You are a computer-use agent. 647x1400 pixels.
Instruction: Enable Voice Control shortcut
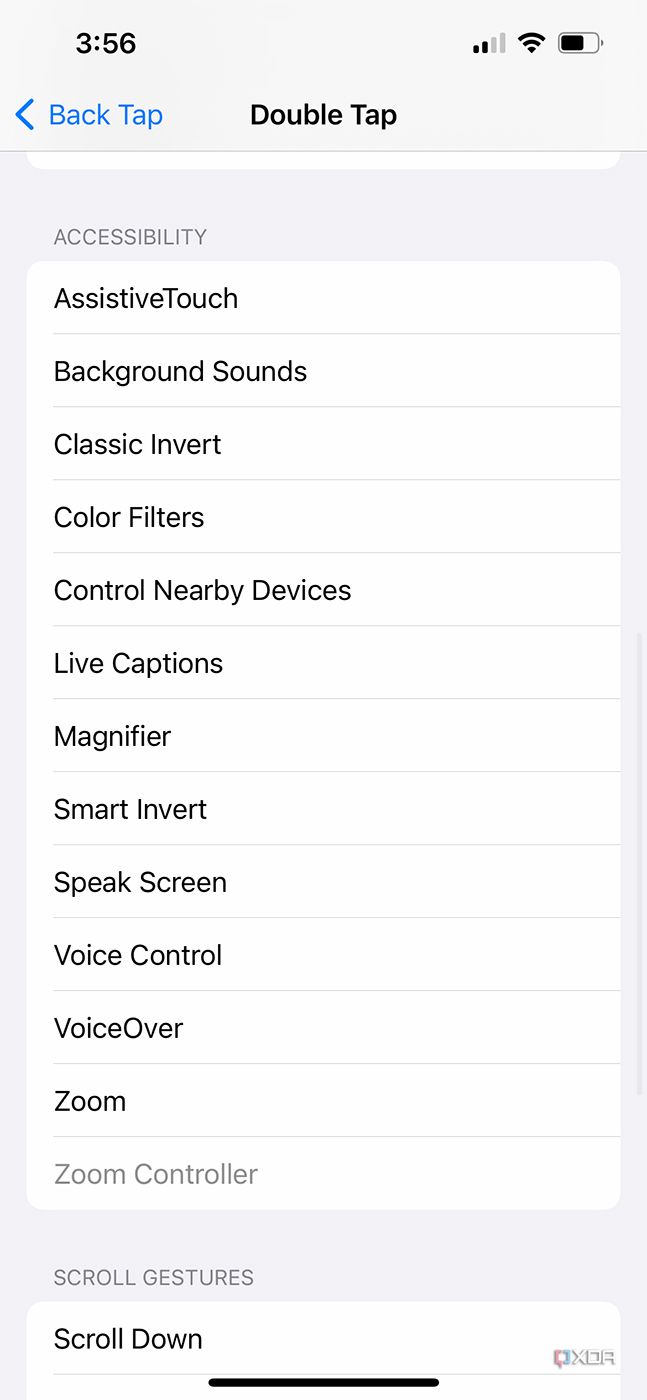[137, 955]
